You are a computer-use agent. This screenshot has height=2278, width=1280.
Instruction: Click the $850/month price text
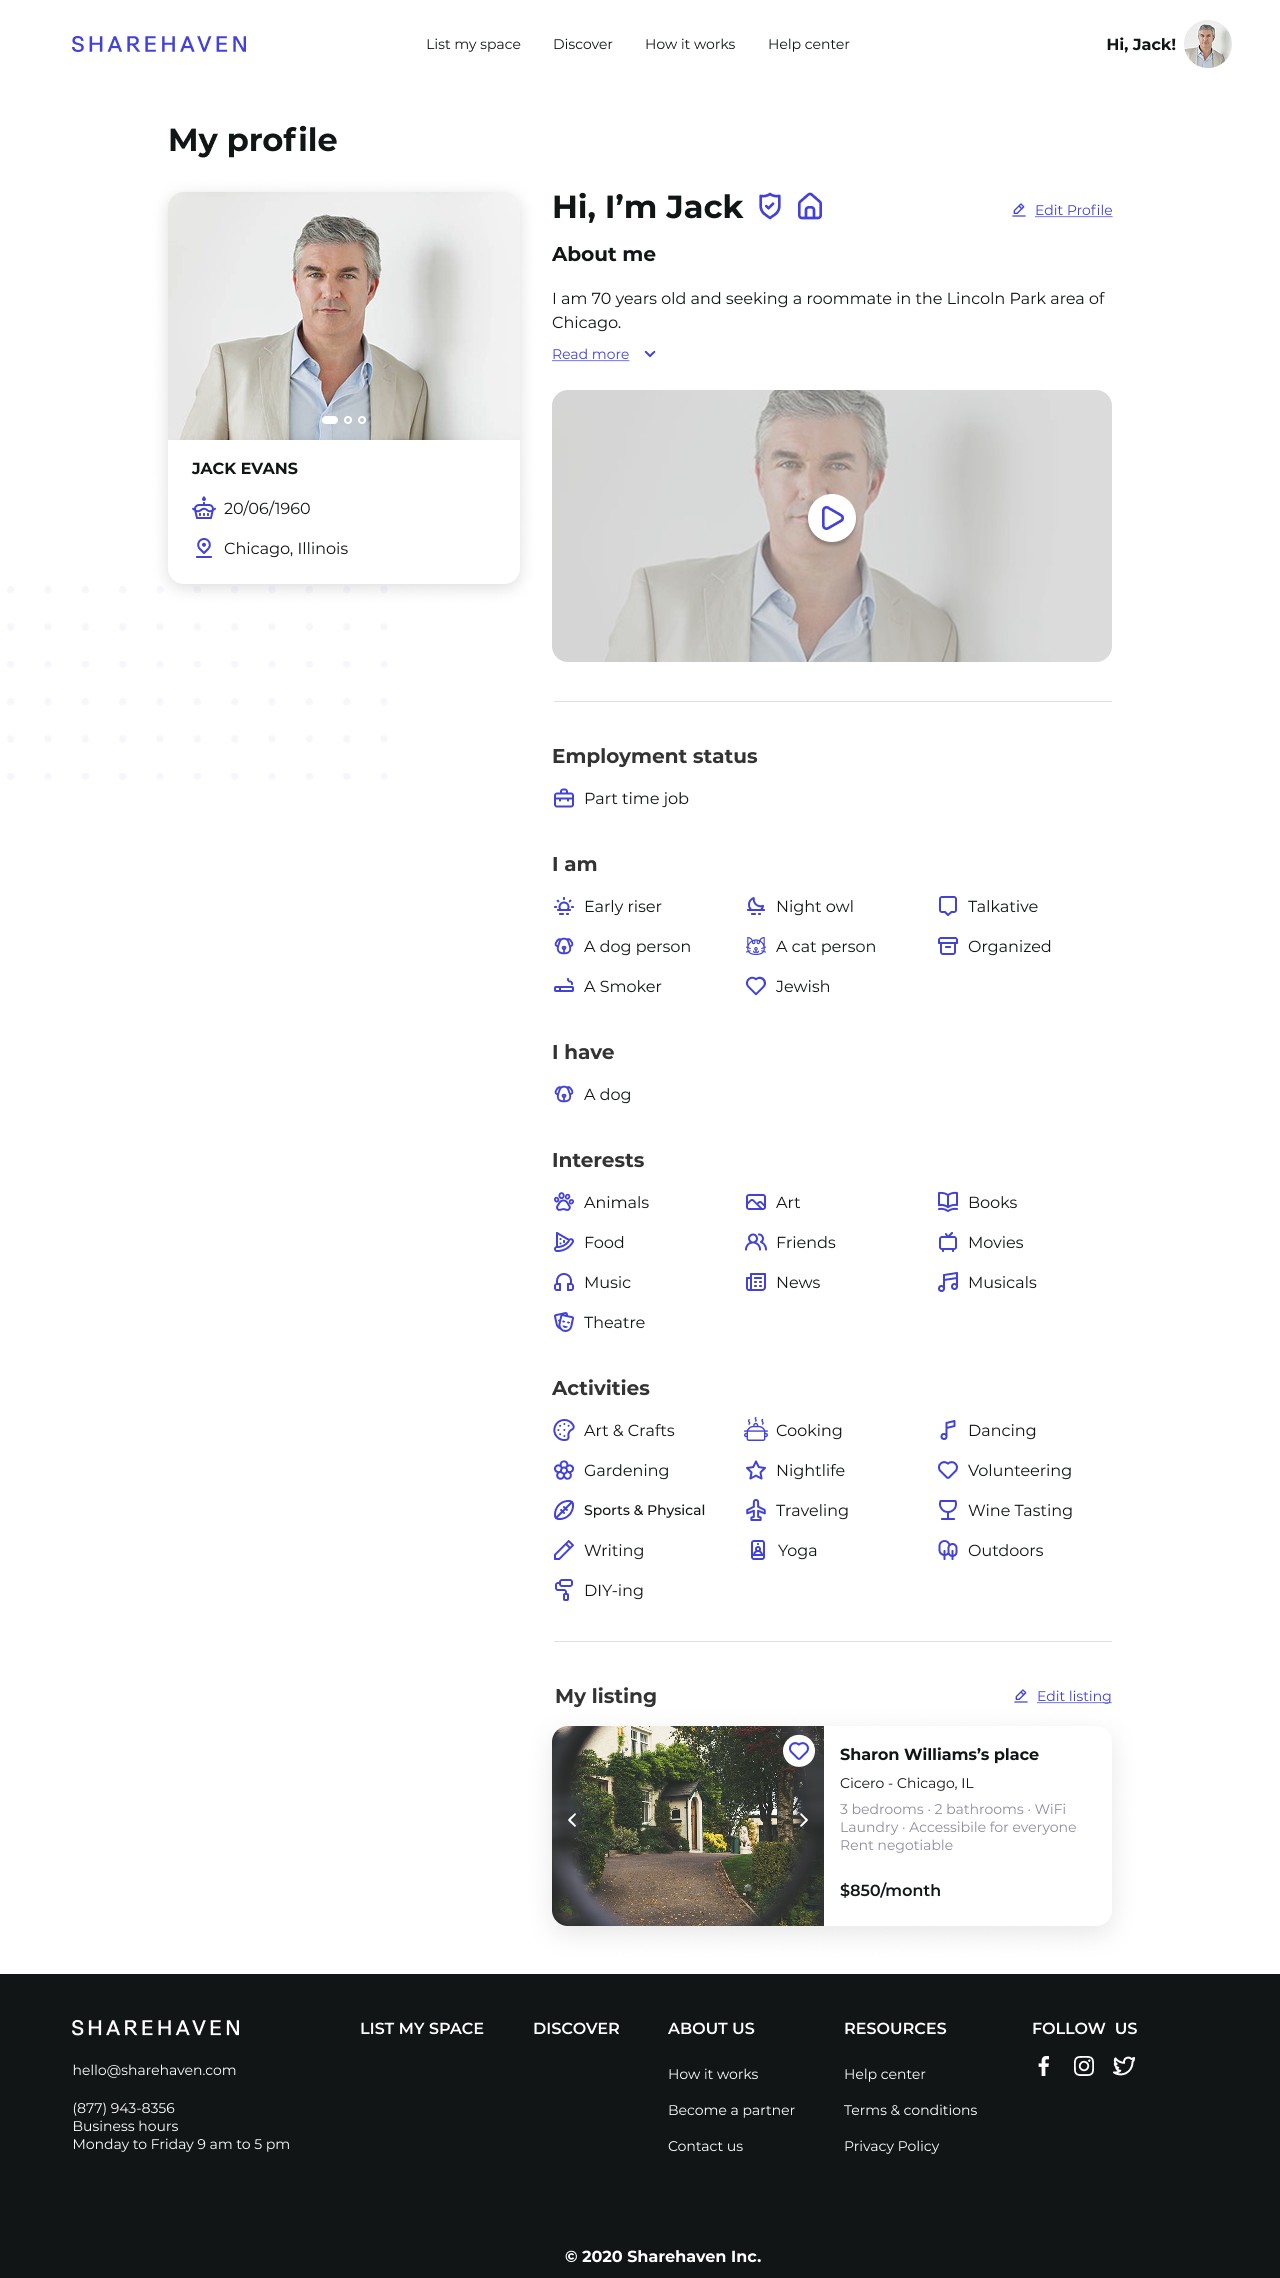[x=890, y=1890]
